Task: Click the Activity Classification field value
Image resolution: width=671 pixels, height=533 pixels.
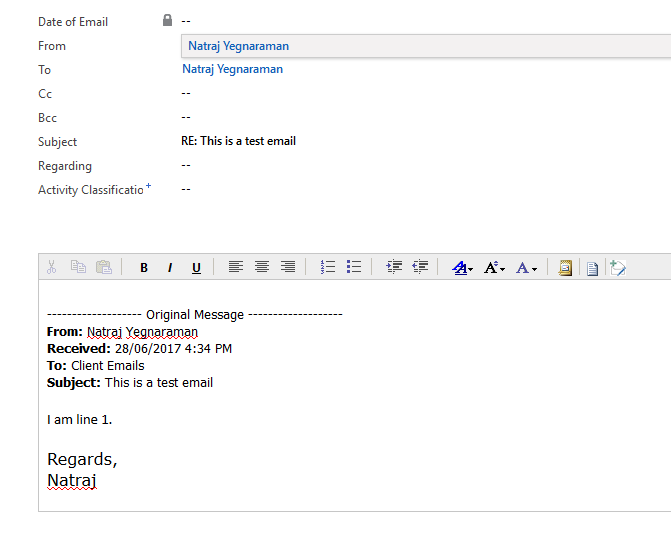Action: click(186, 189)
